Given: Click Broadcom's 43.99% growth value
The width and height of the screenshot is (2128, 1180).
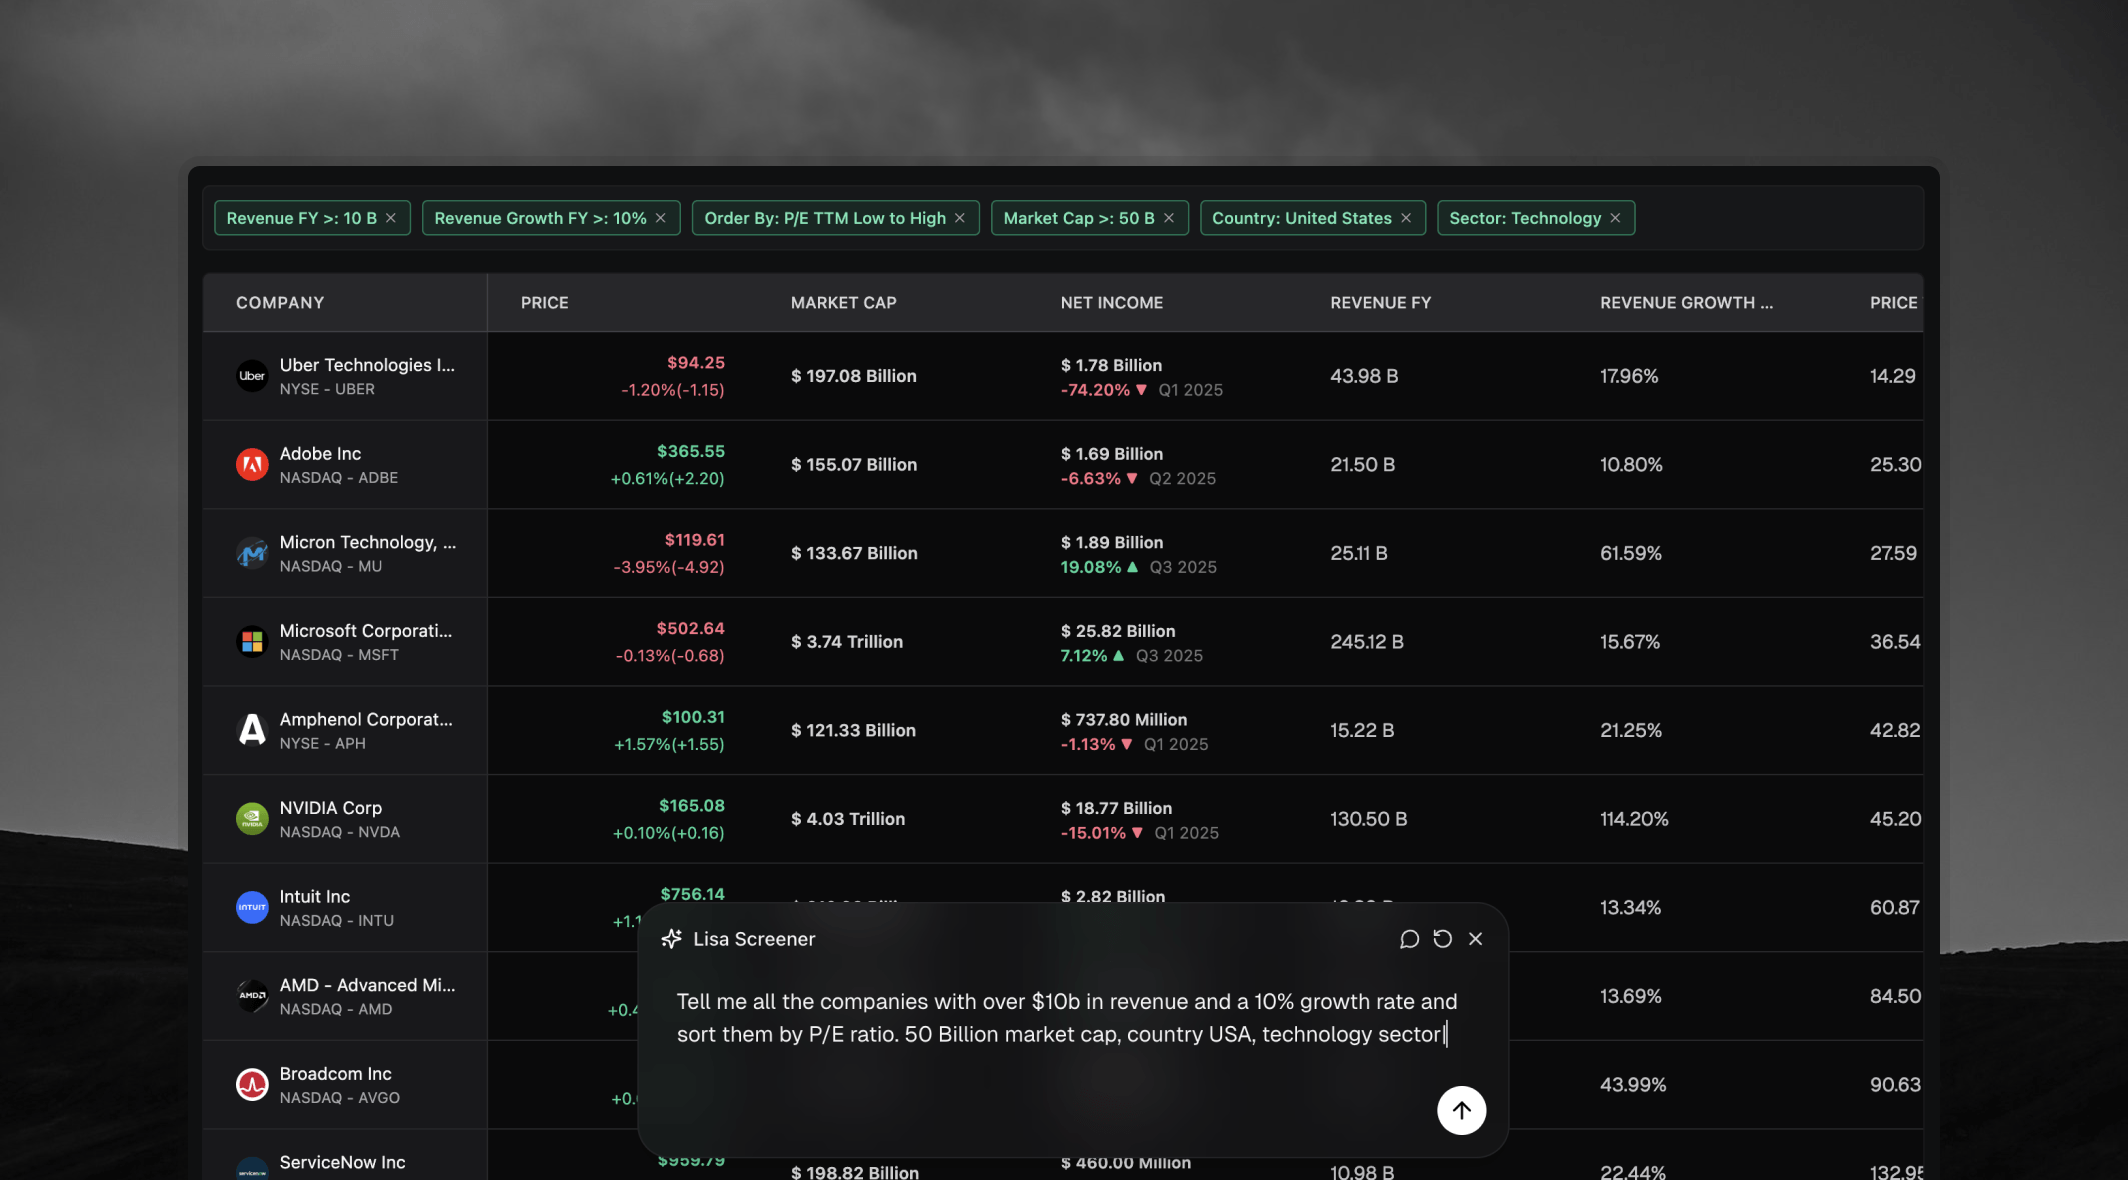Looking at the screenshot, I should (x=1632, y=1085).
